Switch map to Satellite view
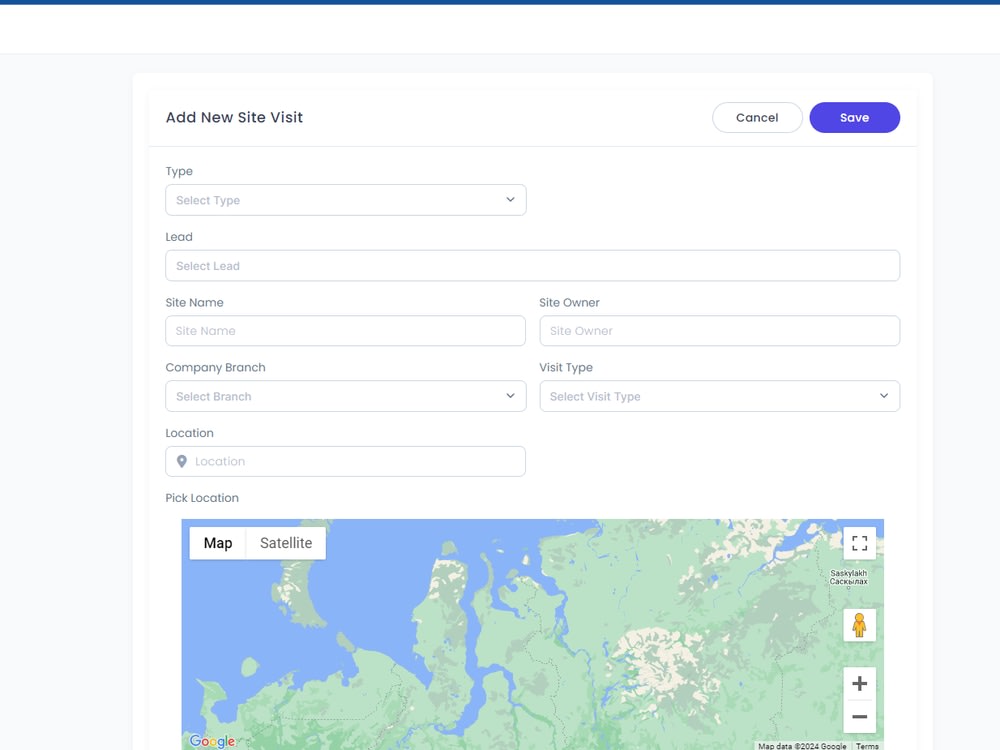The width and height of the screenshot is (1000, 750). [286, 543]
